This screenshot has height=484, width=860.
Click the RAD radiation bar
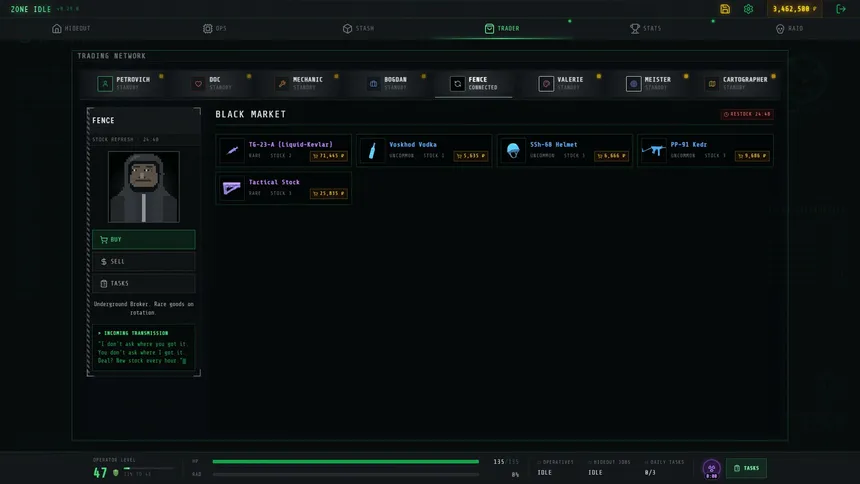point(346,474)
